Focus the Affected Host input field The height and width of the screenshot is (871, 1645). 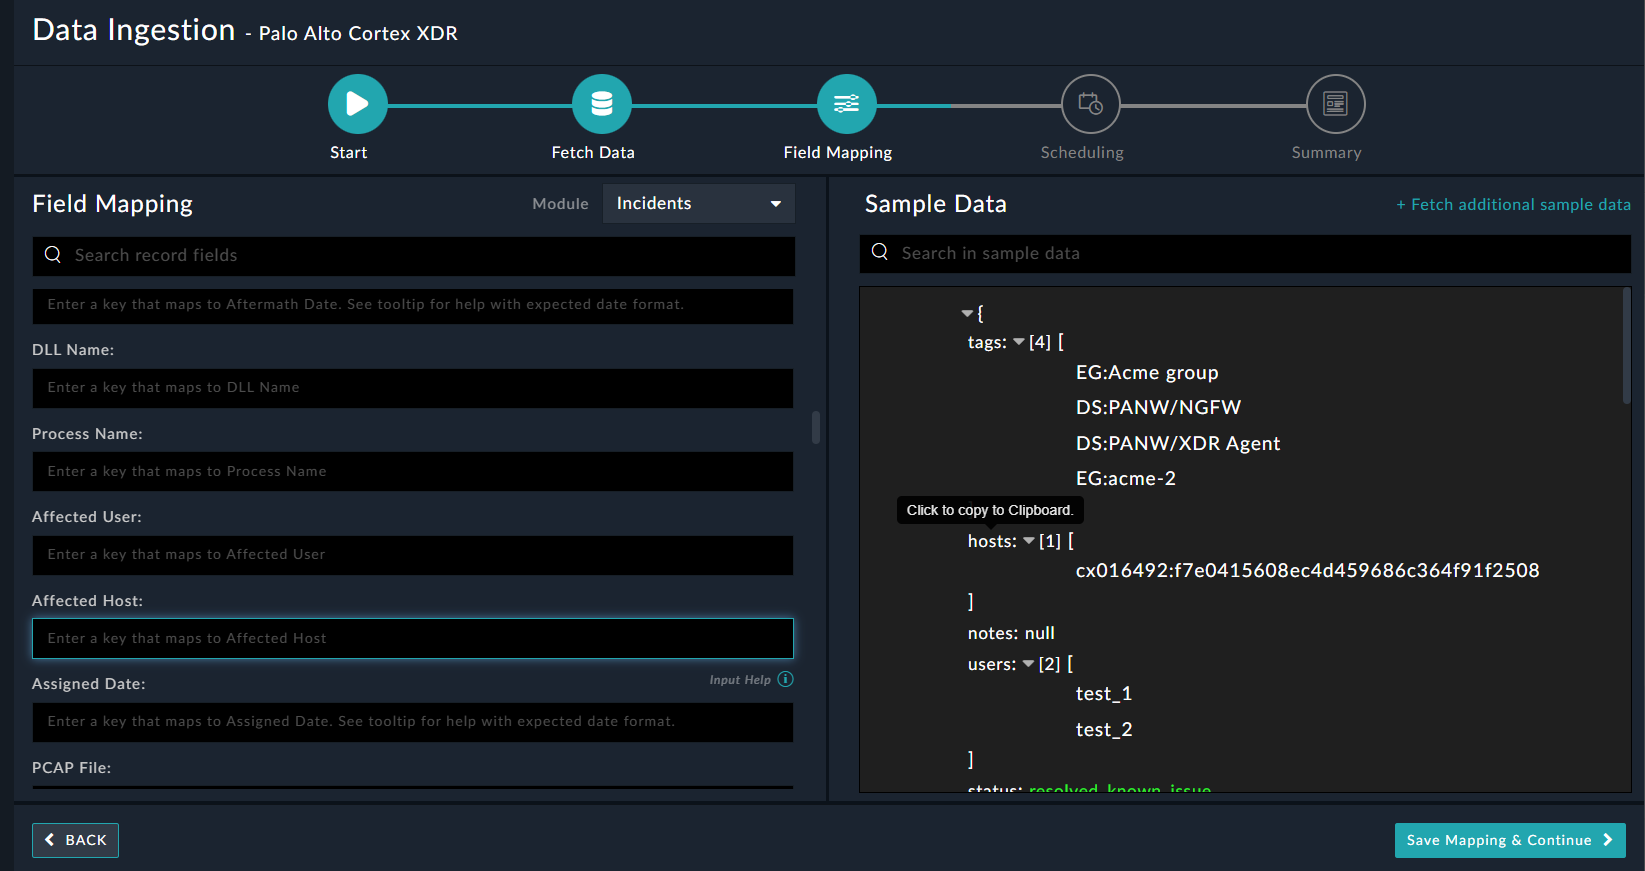[x=412, y=638]
